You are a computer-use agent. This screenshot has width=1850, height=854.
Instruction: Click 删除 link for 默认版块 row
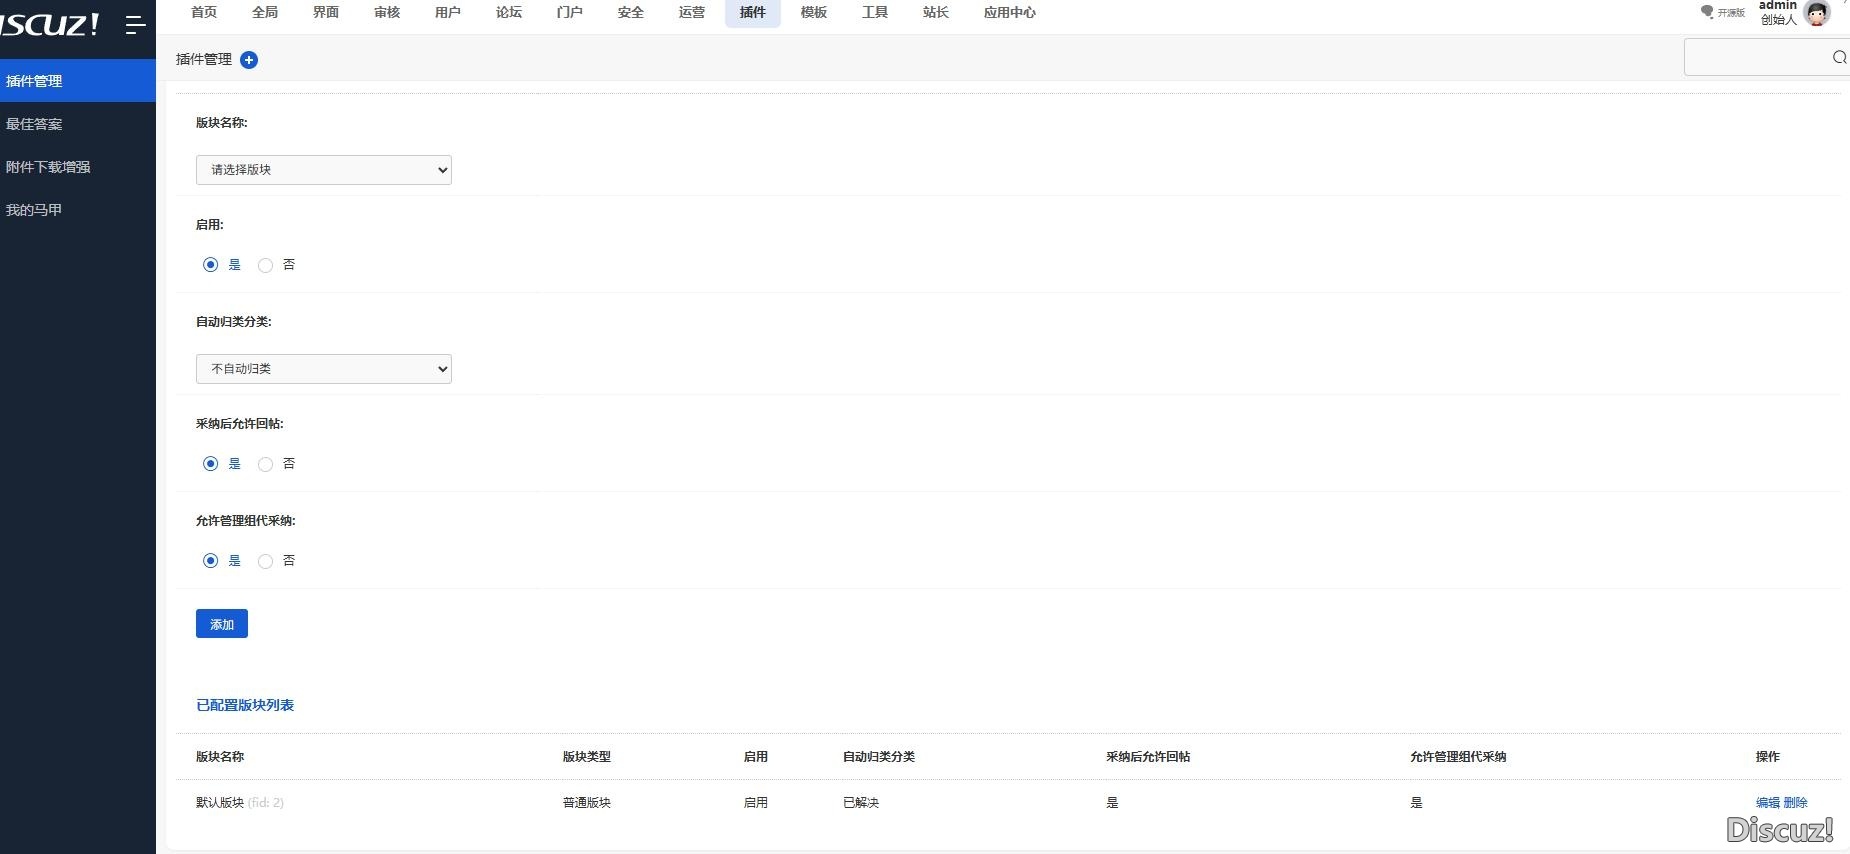click(1796, 803)
